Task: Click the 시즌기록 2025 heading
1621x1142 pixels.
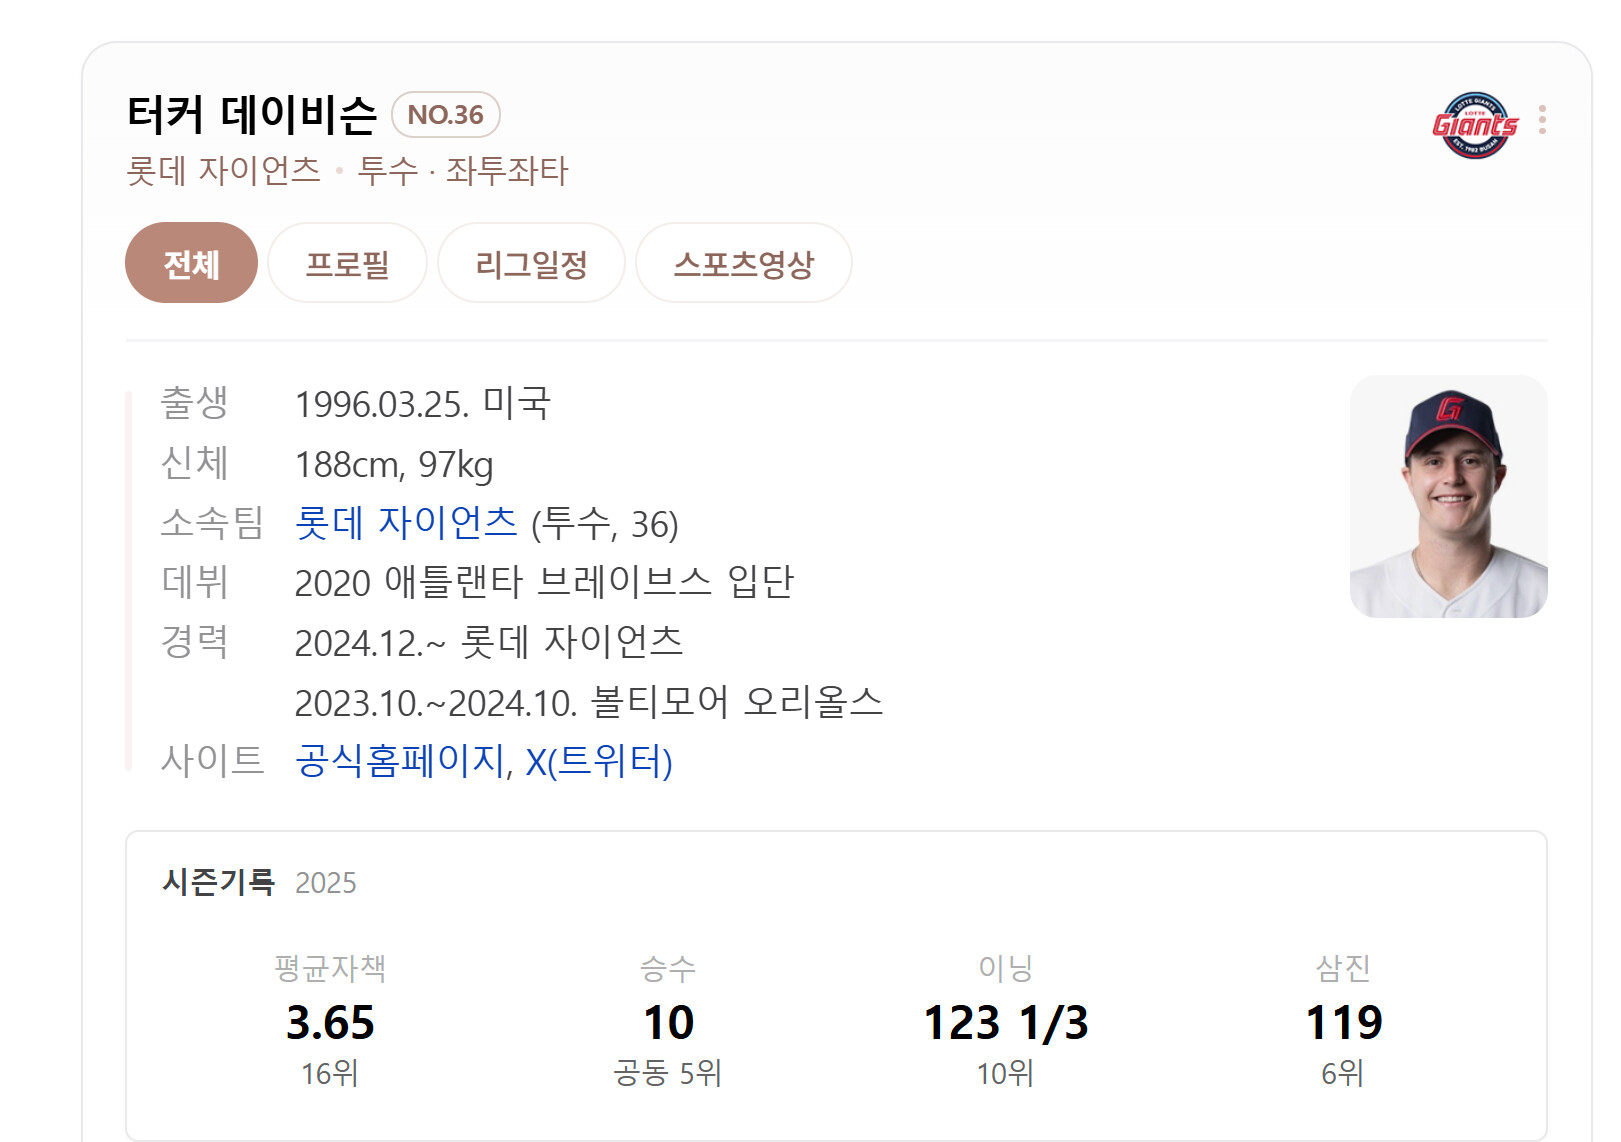Action: pyautogui.click(x=258, y=882)
